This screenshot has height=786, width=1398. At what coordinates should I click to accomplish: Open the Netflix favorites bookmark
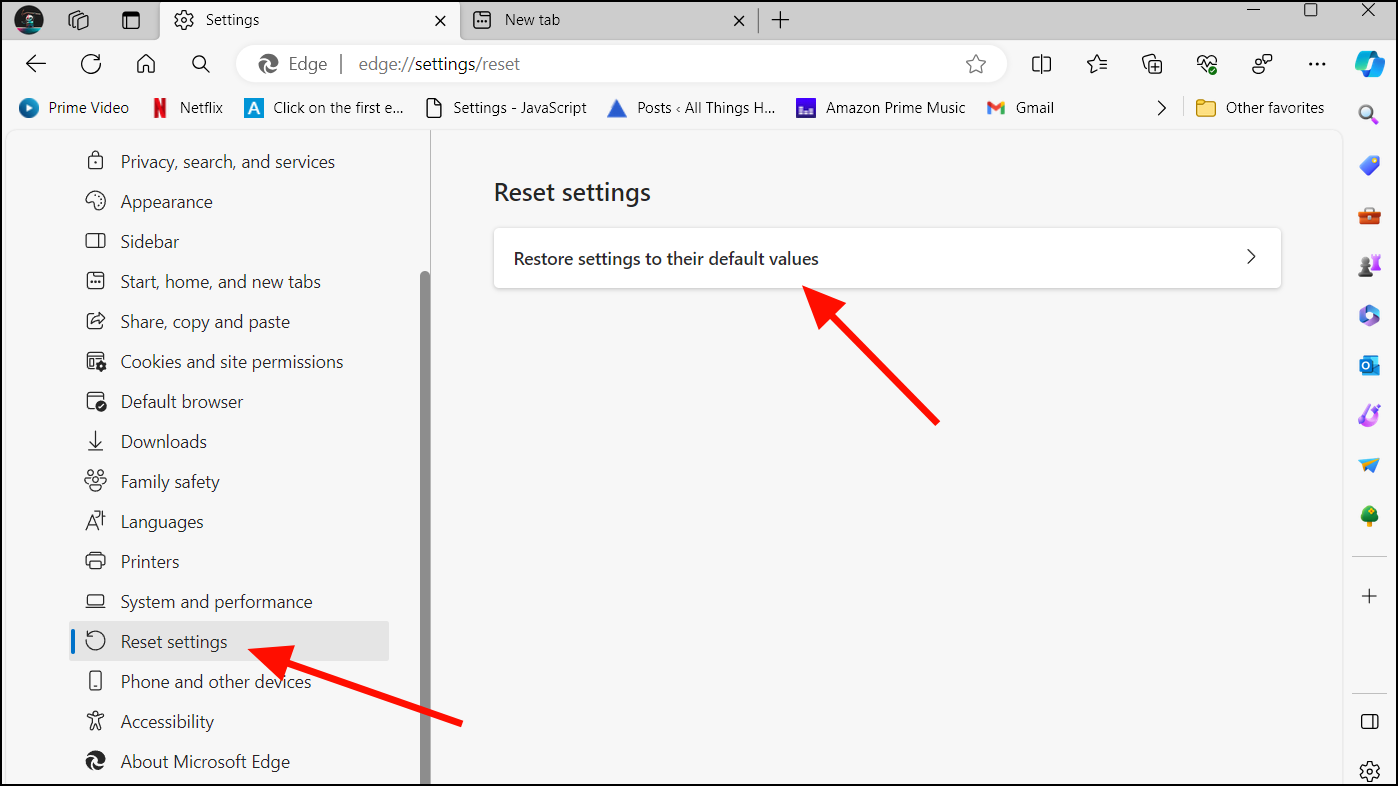tap(187, 107)
